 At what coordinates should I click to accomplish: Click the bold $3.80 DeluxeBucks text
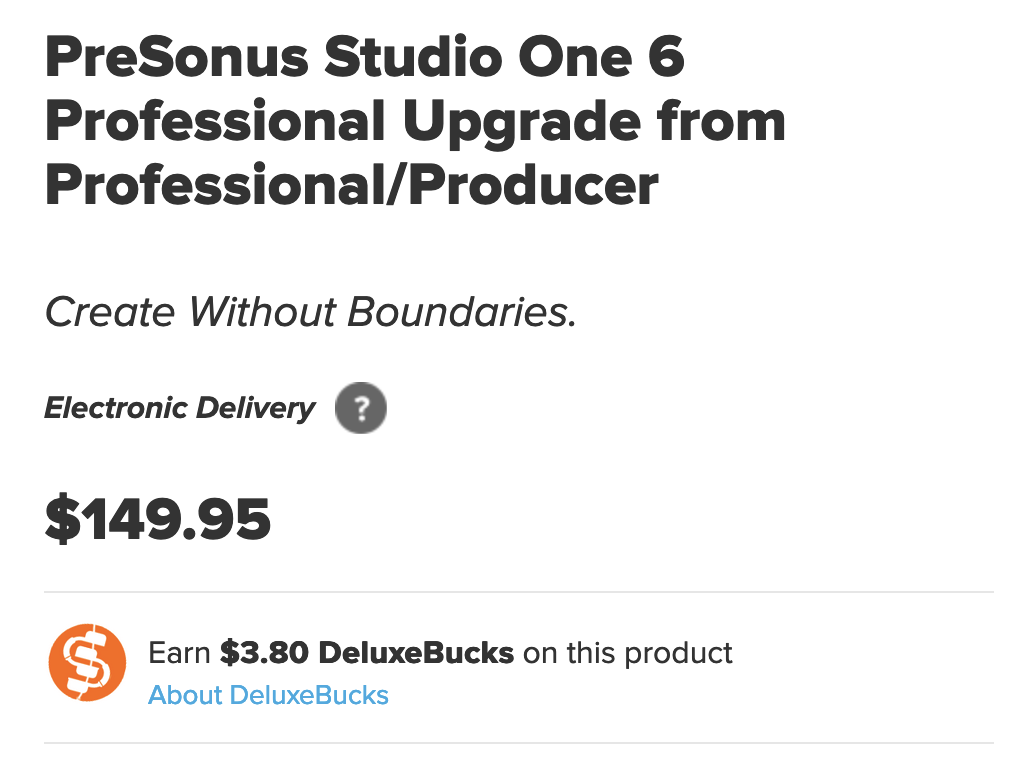367,654
